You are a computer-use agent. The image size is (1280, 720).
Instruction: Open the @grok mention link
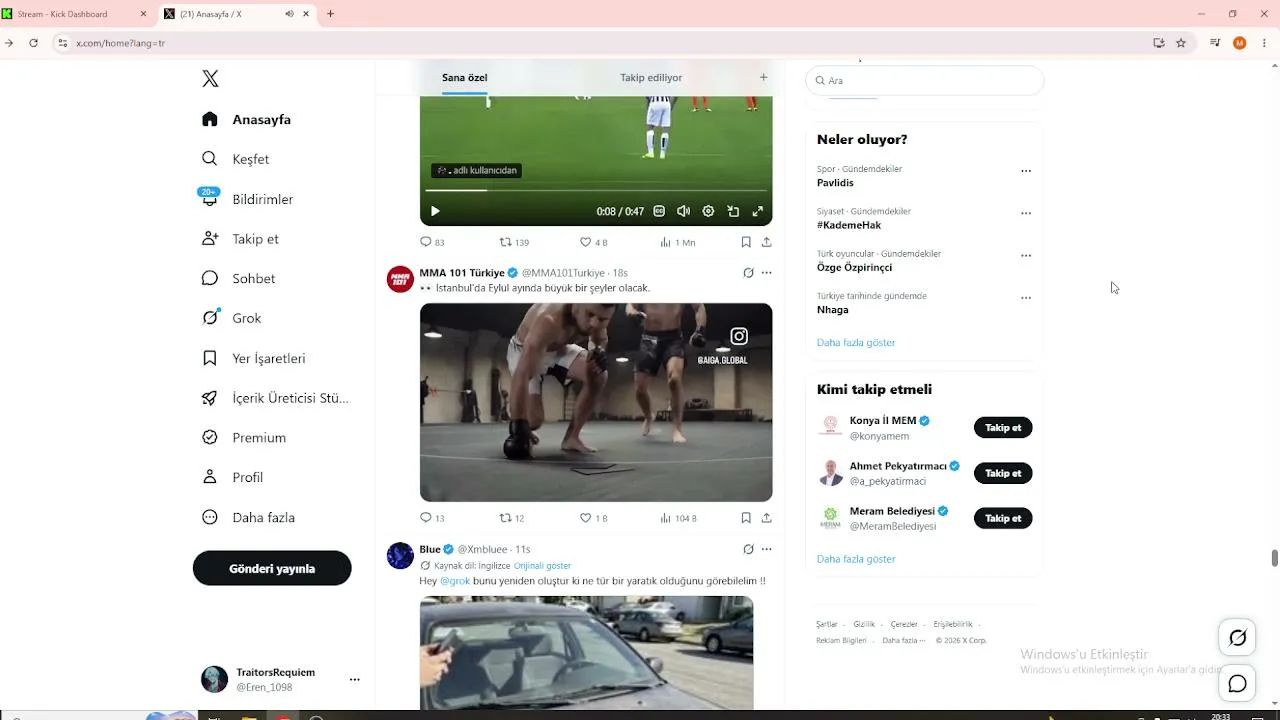click(455, 581)
